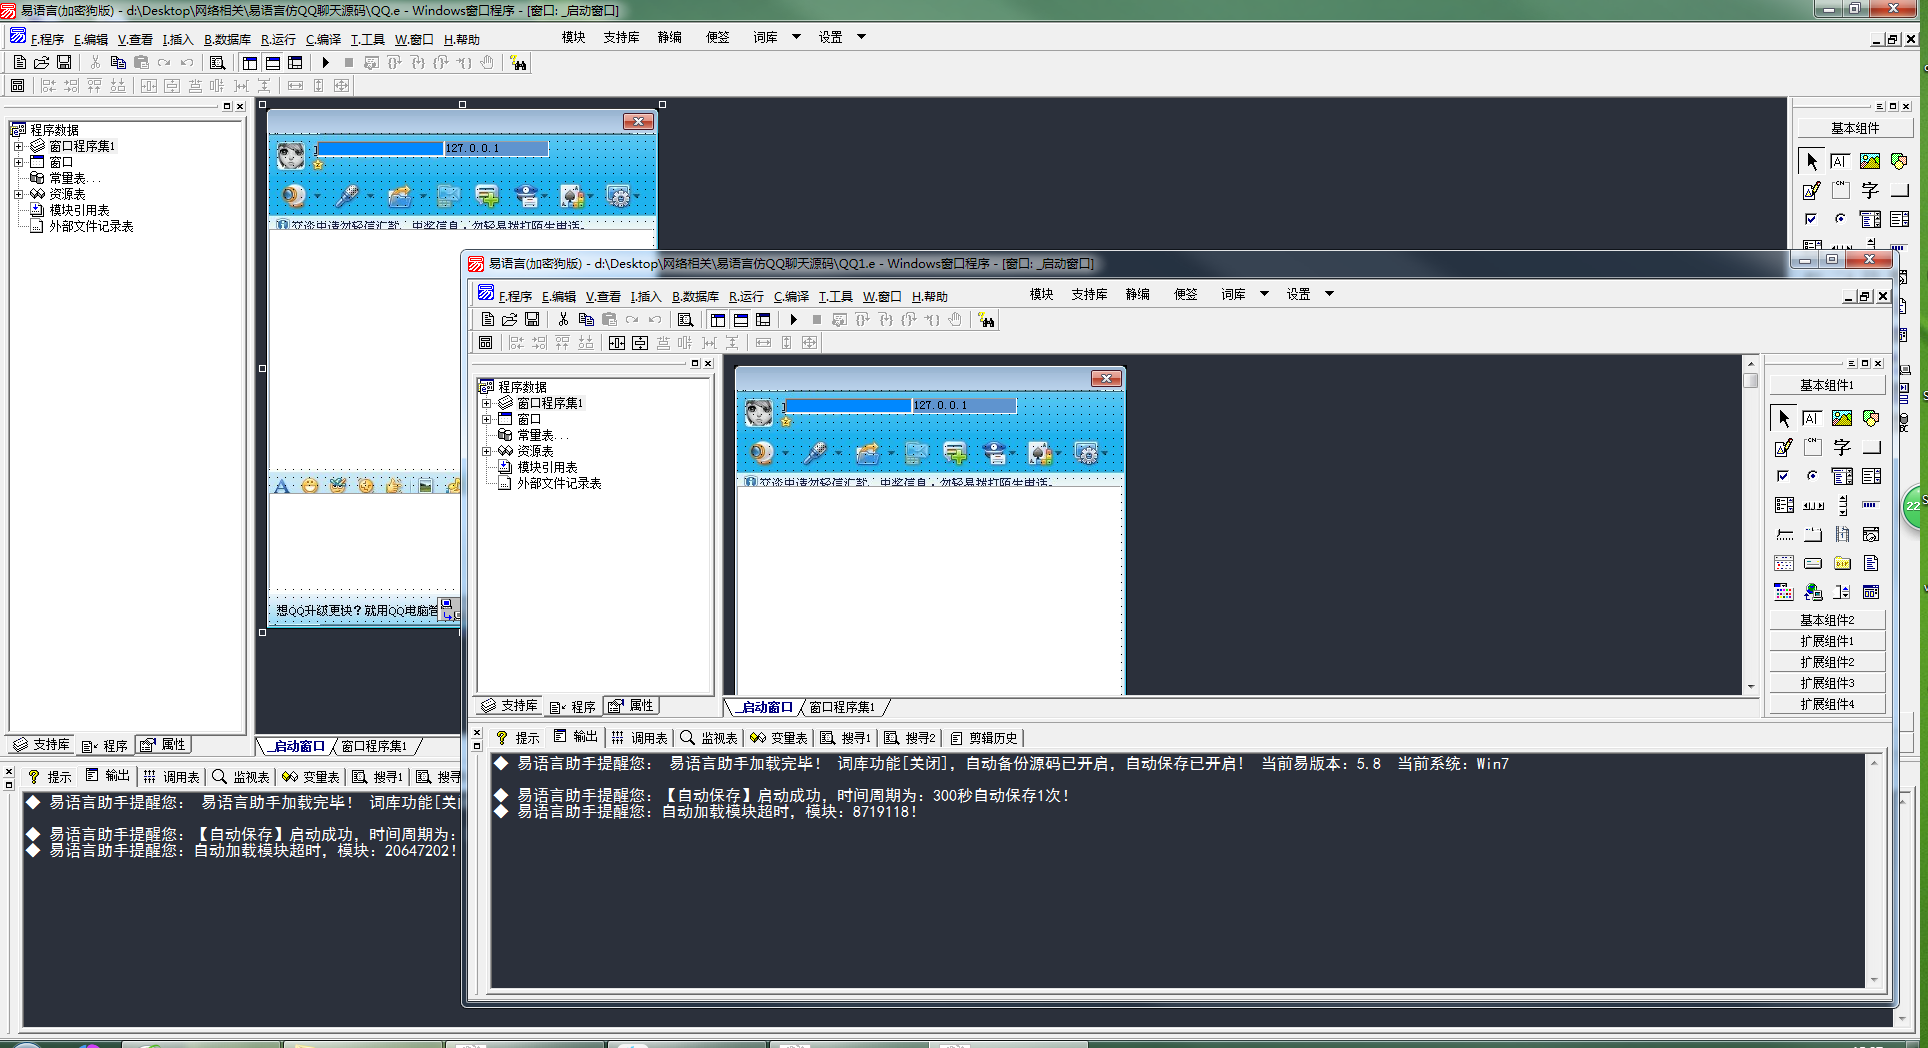Switch to 输出 tab in front bottom panel
The width and height of the screenshot is (1928, 1048).
pyautogui.click(x=576, y=737)
